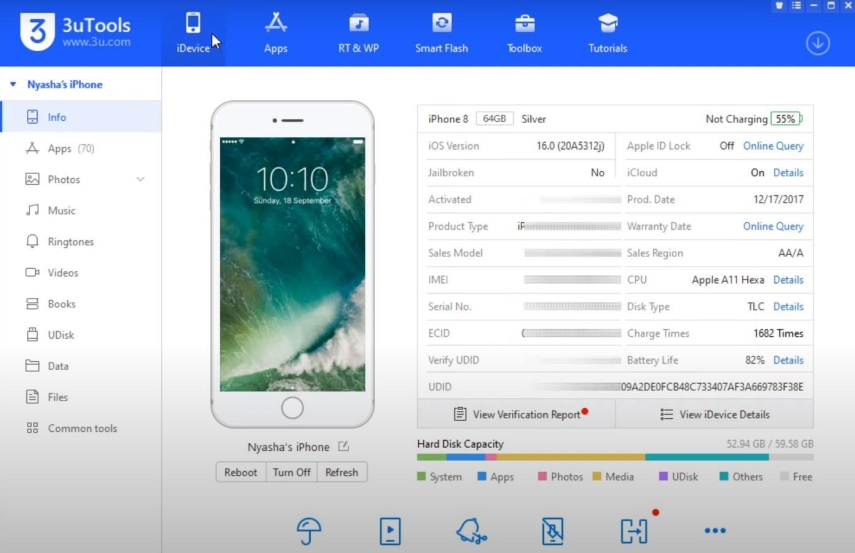Click Online Query for Warranty Date
855x553 pixels.
pos(773,226)
